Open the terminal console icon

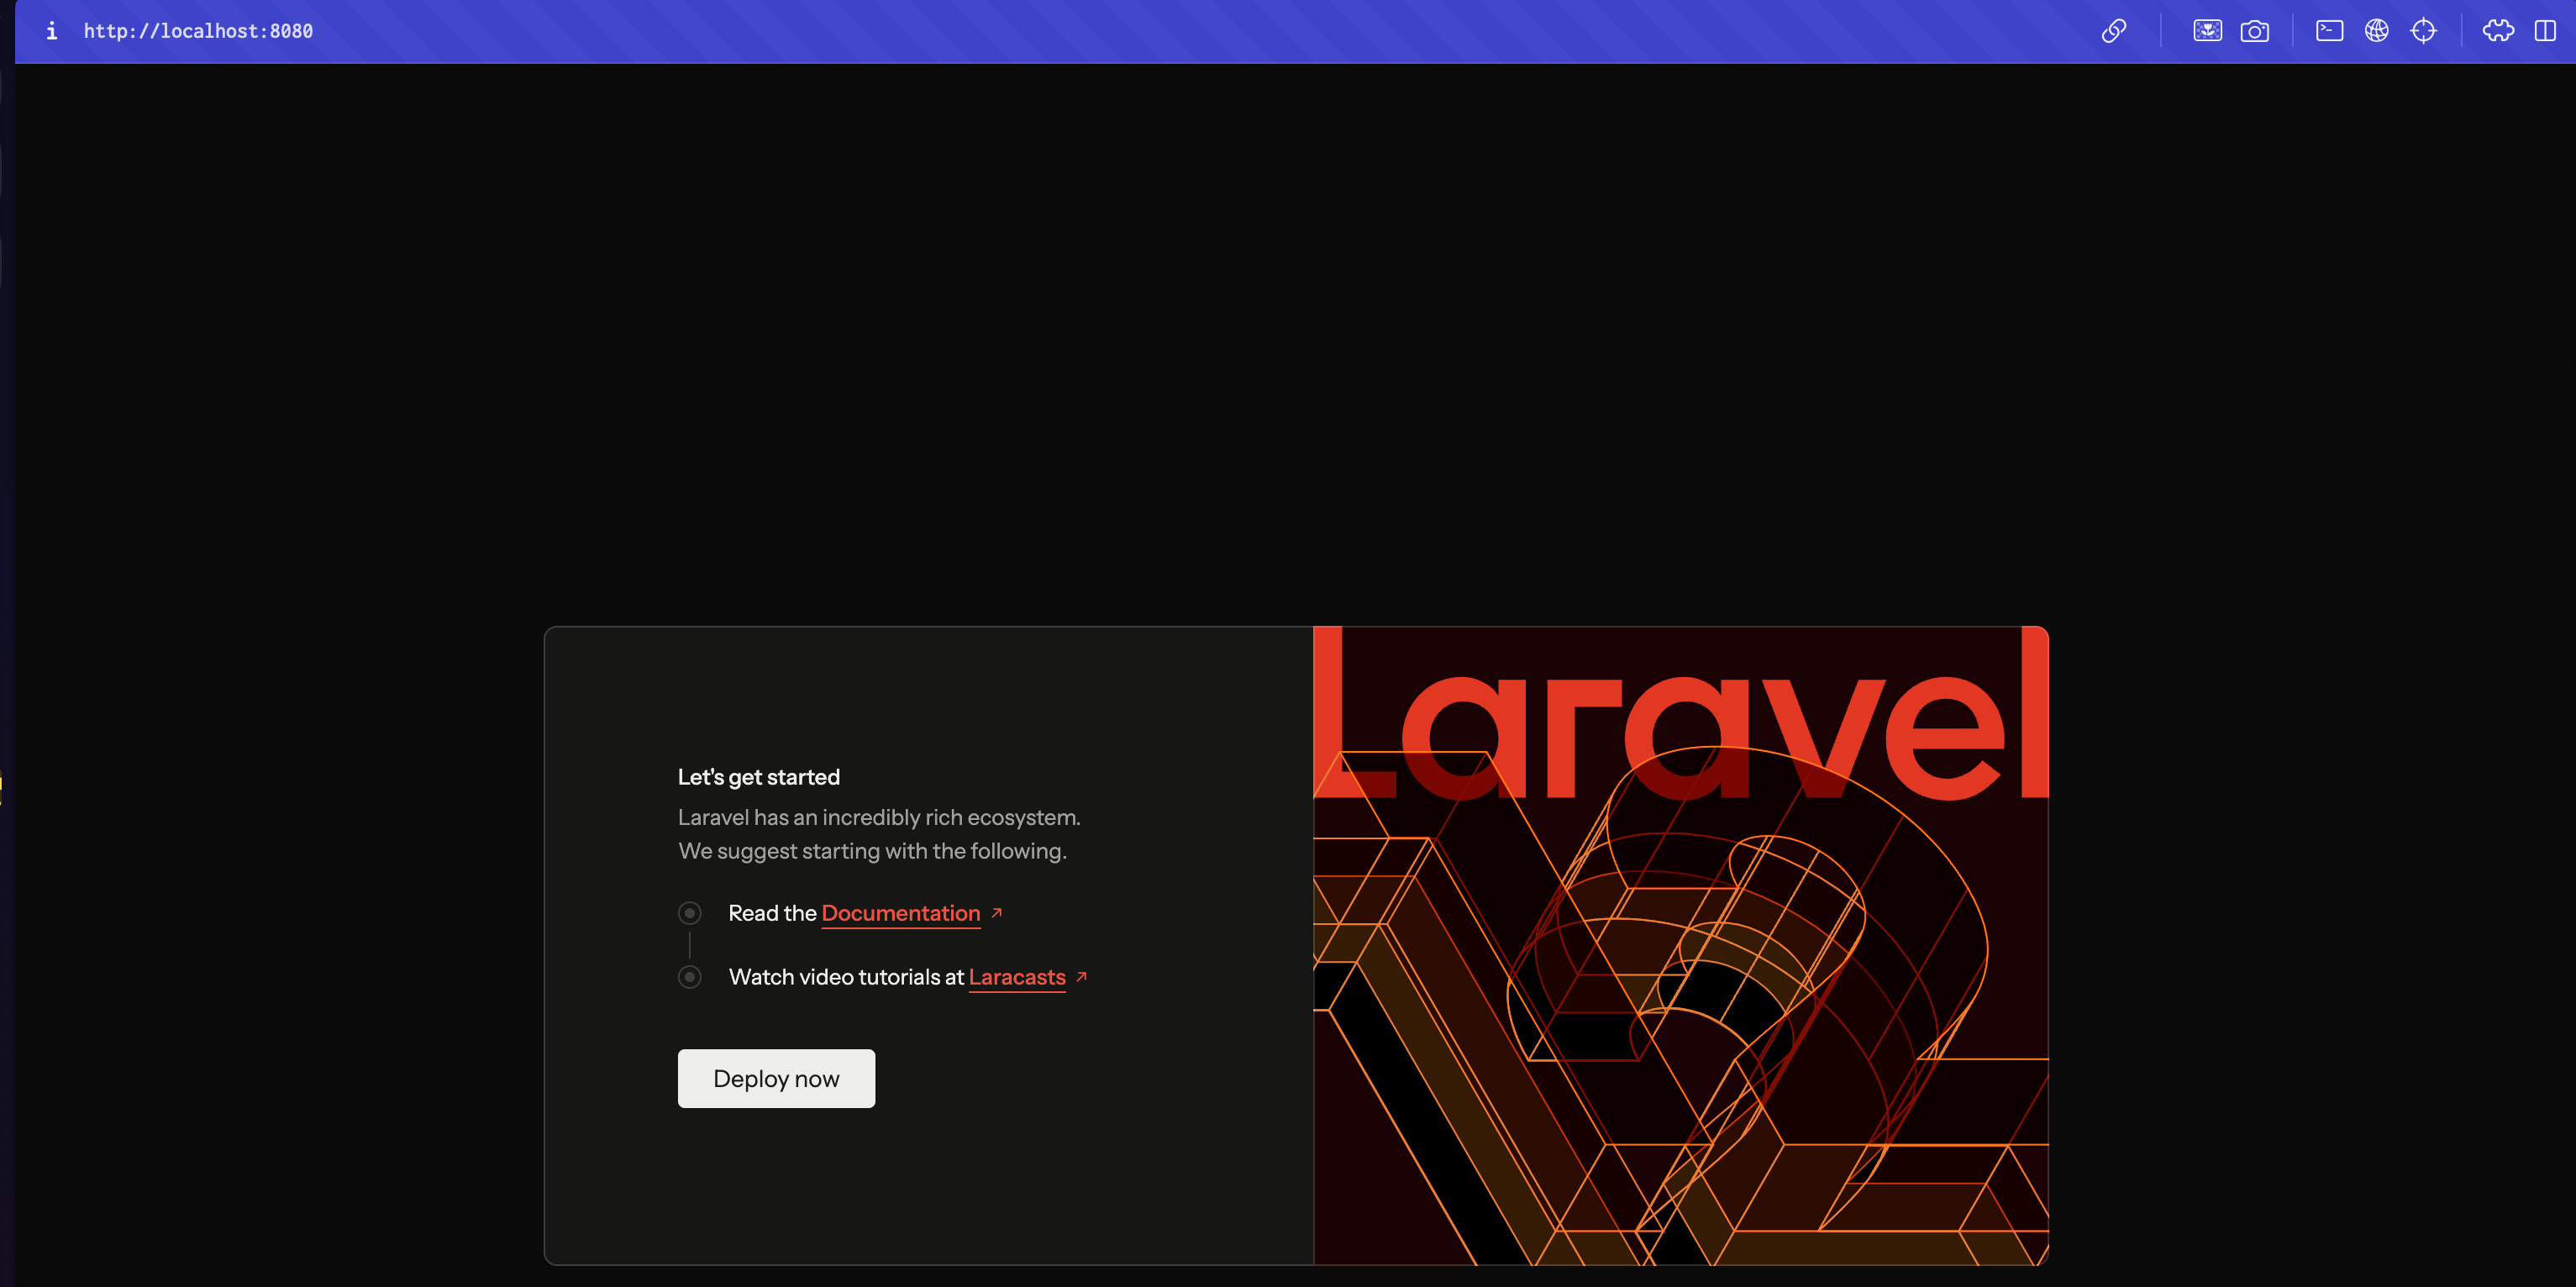click(2329, 31)
